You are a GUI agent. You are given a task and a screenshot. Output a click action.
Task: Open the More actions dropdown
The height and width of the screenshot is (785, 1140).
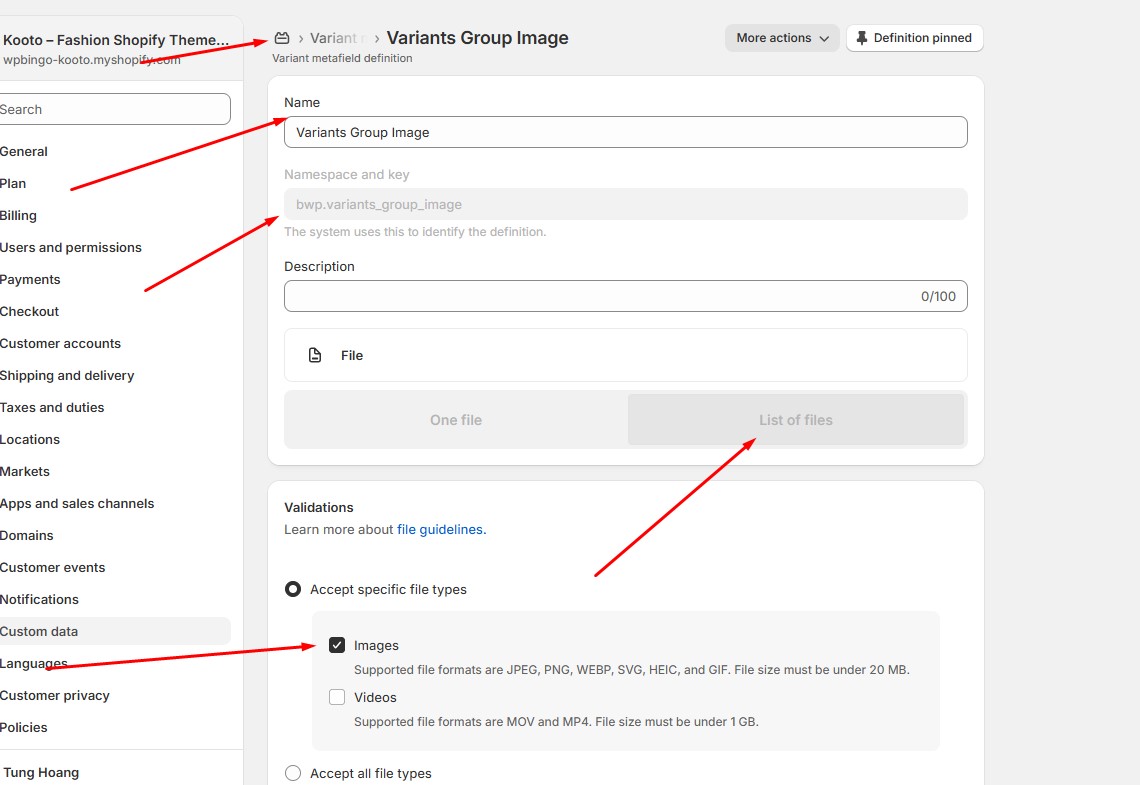(782, 38)
